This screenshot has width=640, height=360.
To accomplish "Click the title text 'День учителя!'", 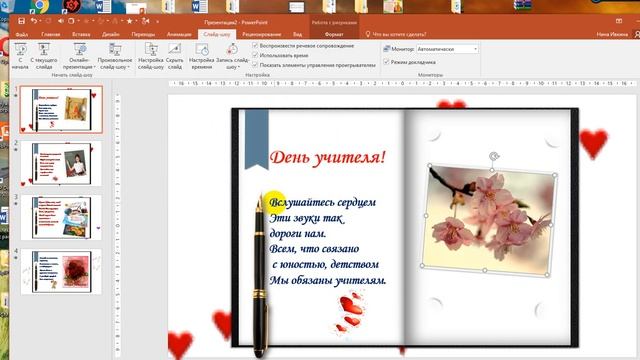I will (327, 157).
